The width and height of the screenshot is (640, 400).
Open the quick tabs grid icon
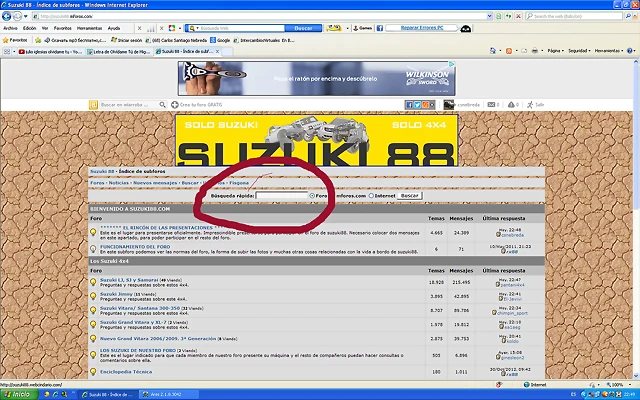7,51
